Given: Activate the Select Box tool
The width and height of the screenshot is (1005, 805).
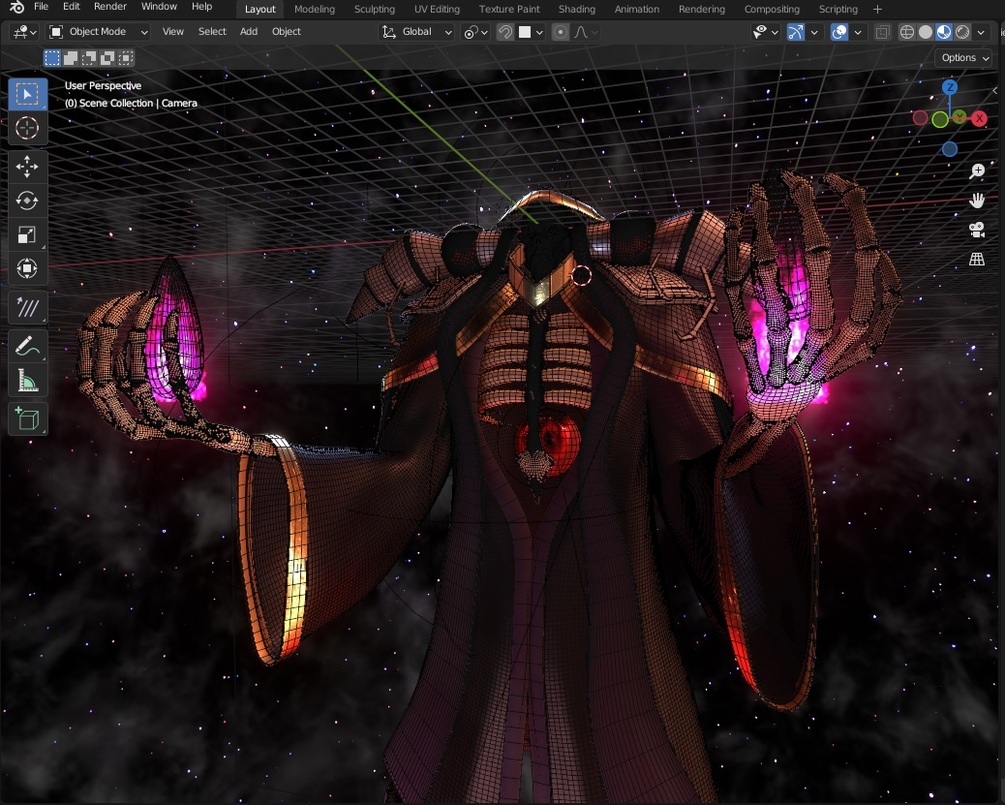Looking at the screenshot, I should (x=27, y=94).
